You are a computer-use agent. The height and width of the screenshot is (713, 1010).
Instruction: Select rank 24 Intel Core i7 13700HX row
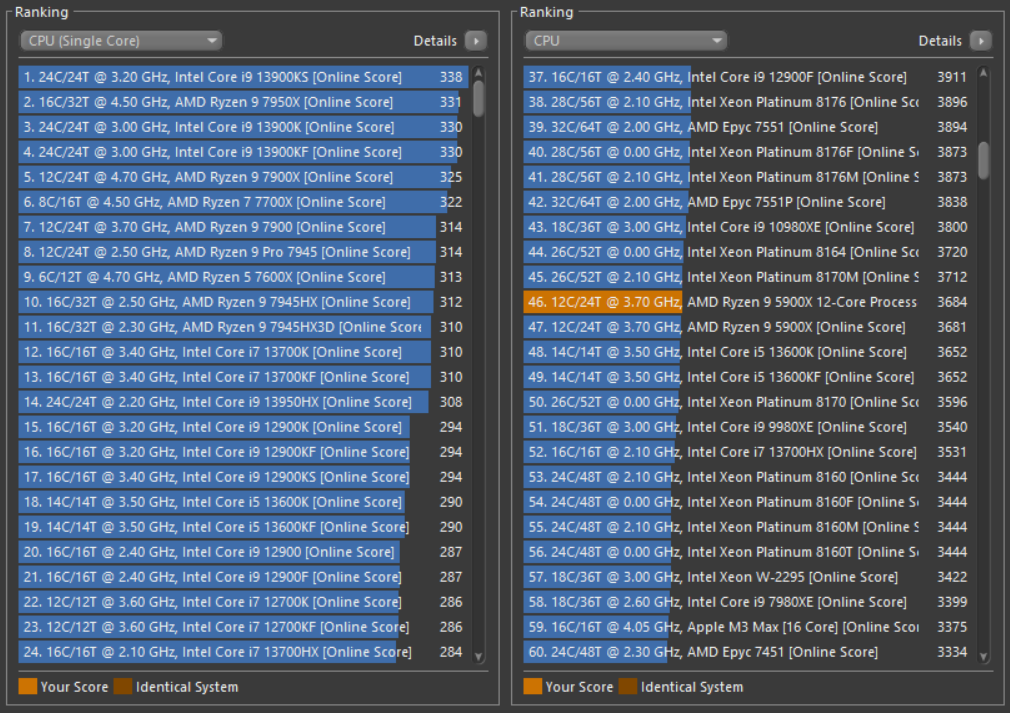(x=243, y=652)
